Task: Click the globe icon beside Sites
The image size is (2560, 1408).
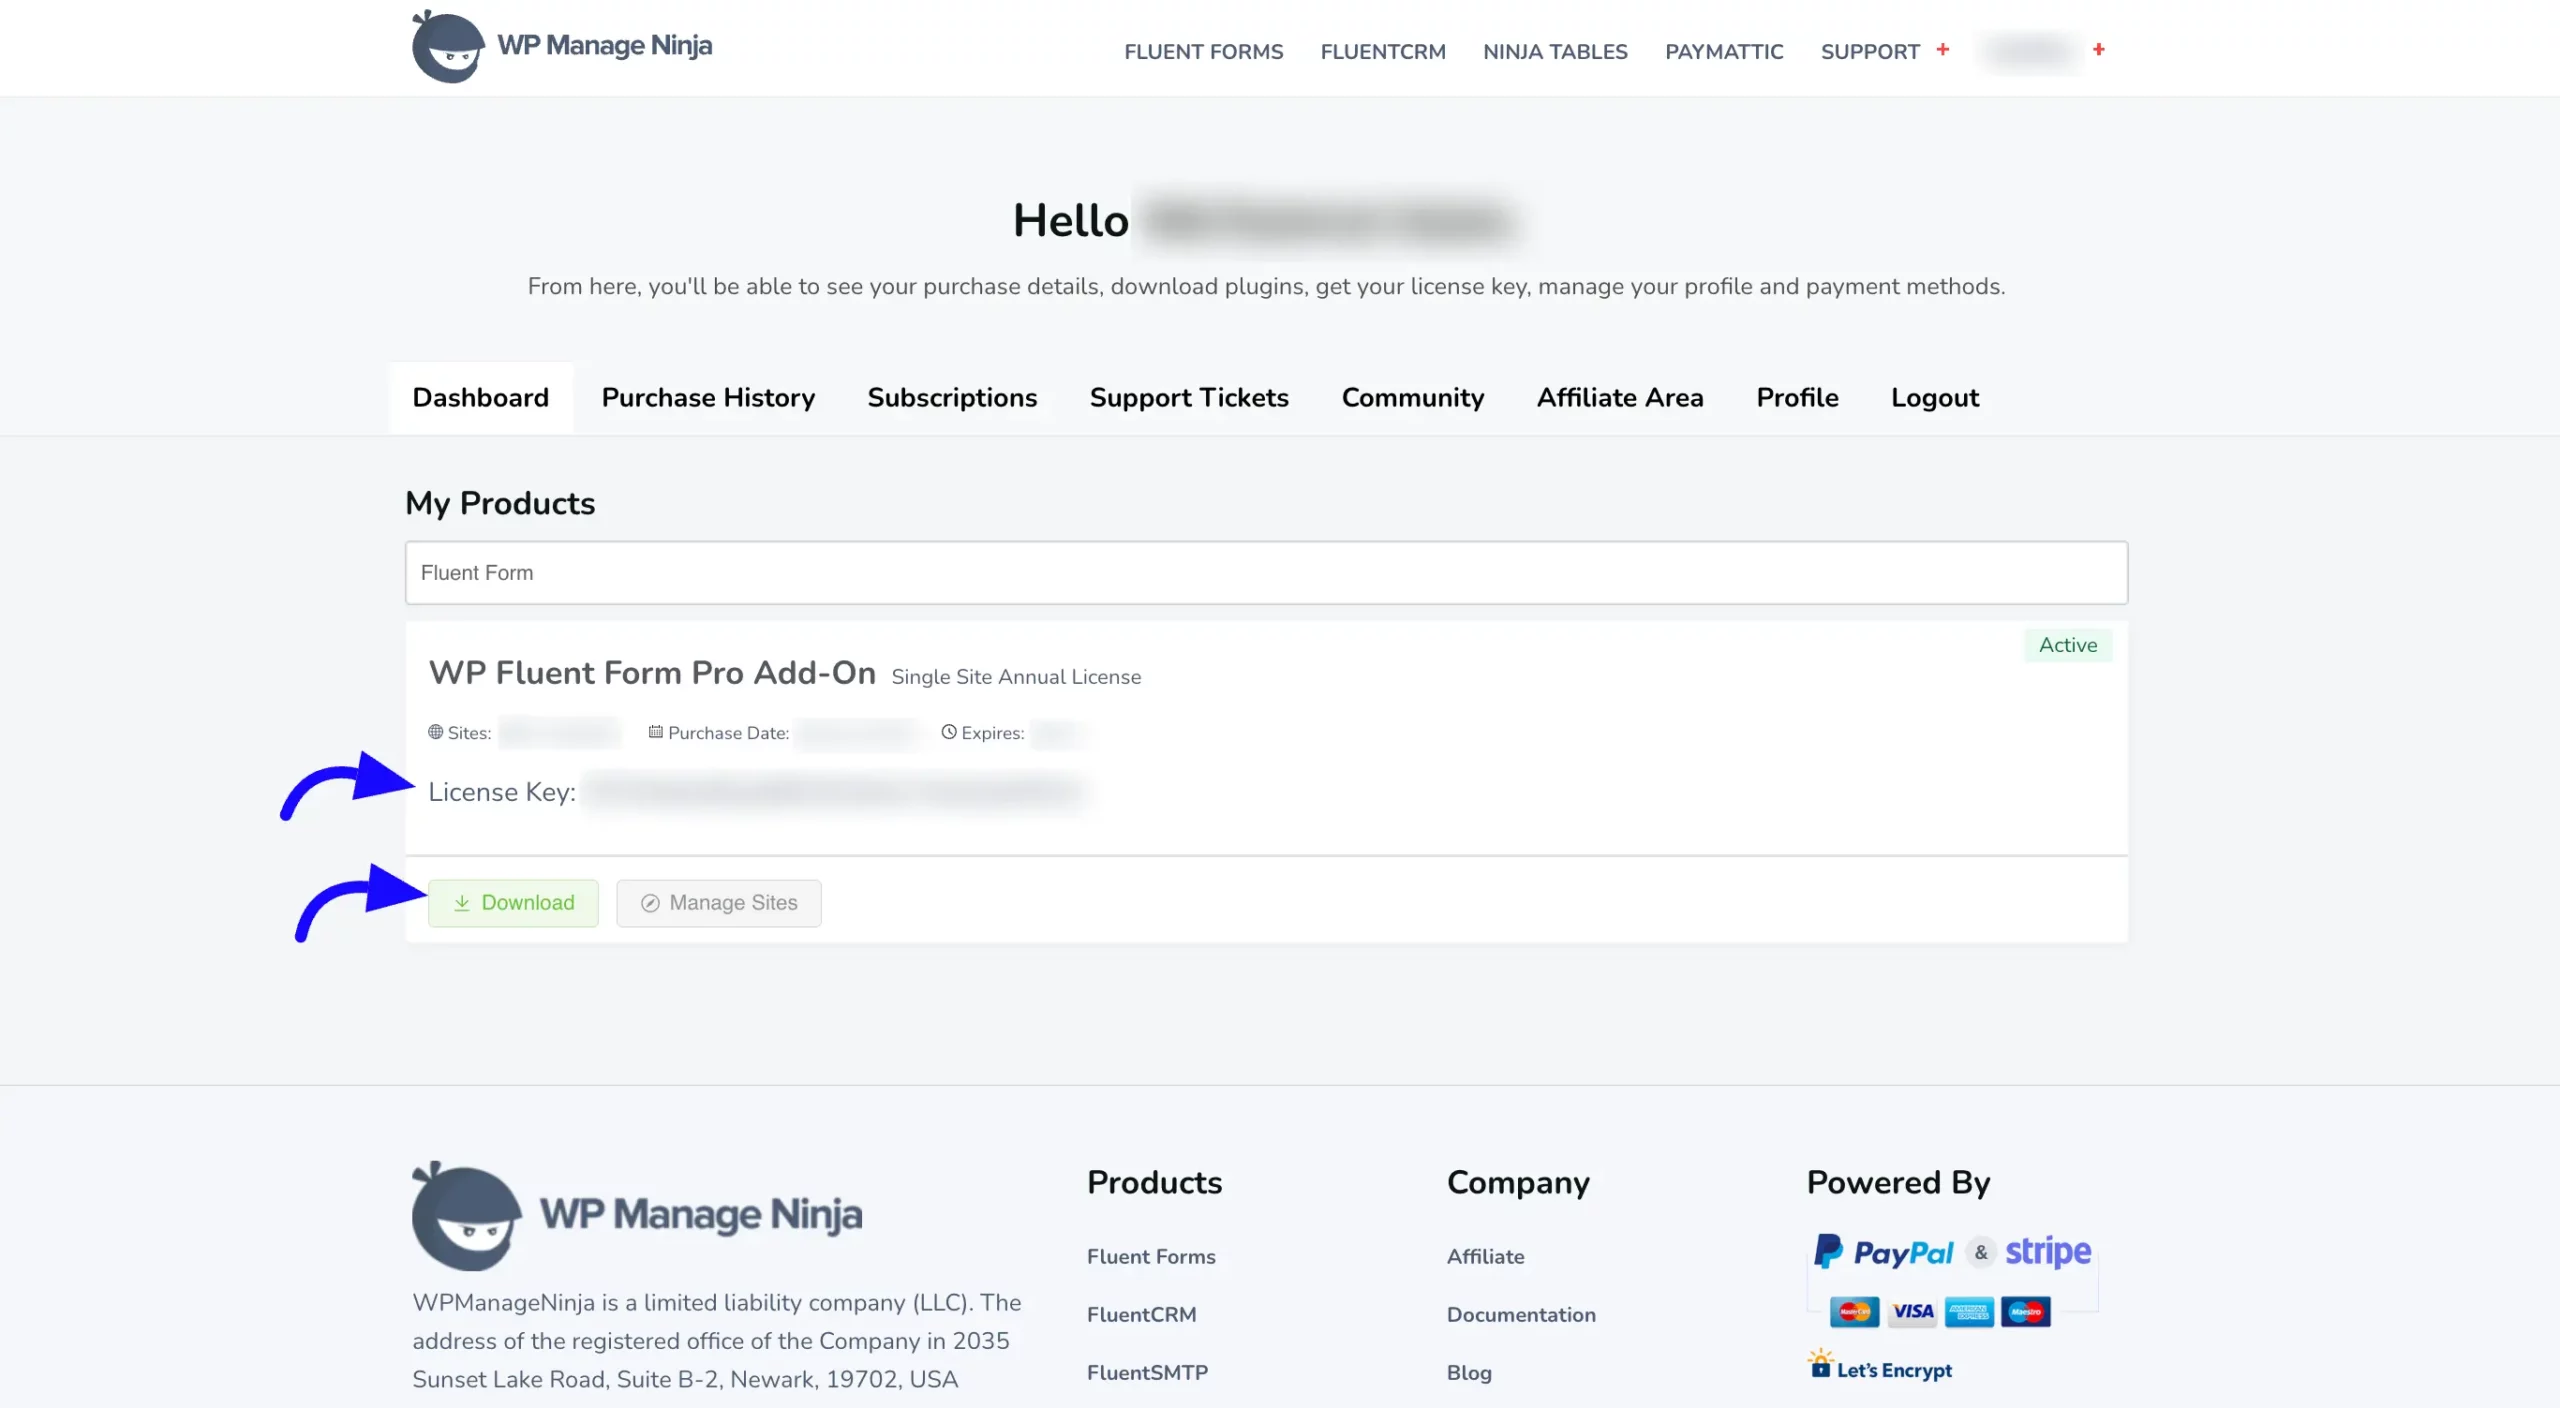Action: tap(435, 732)
